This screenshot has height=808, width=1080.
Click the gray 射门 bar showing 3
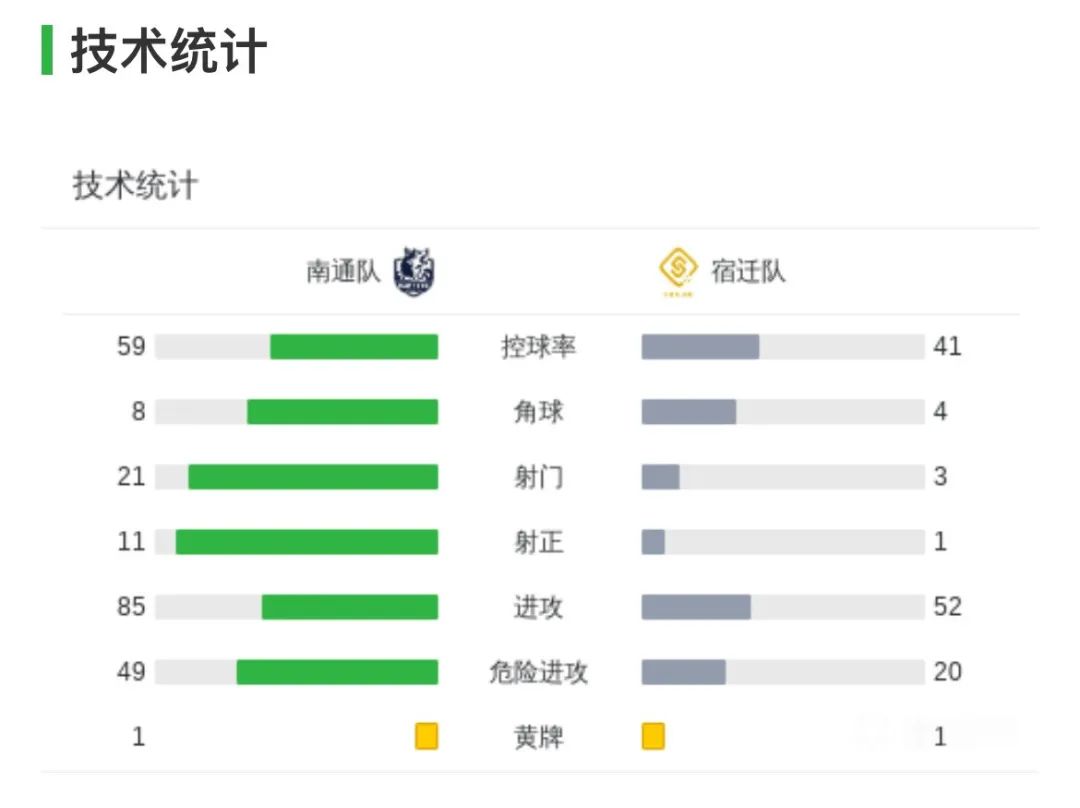(x=661, y=477)
